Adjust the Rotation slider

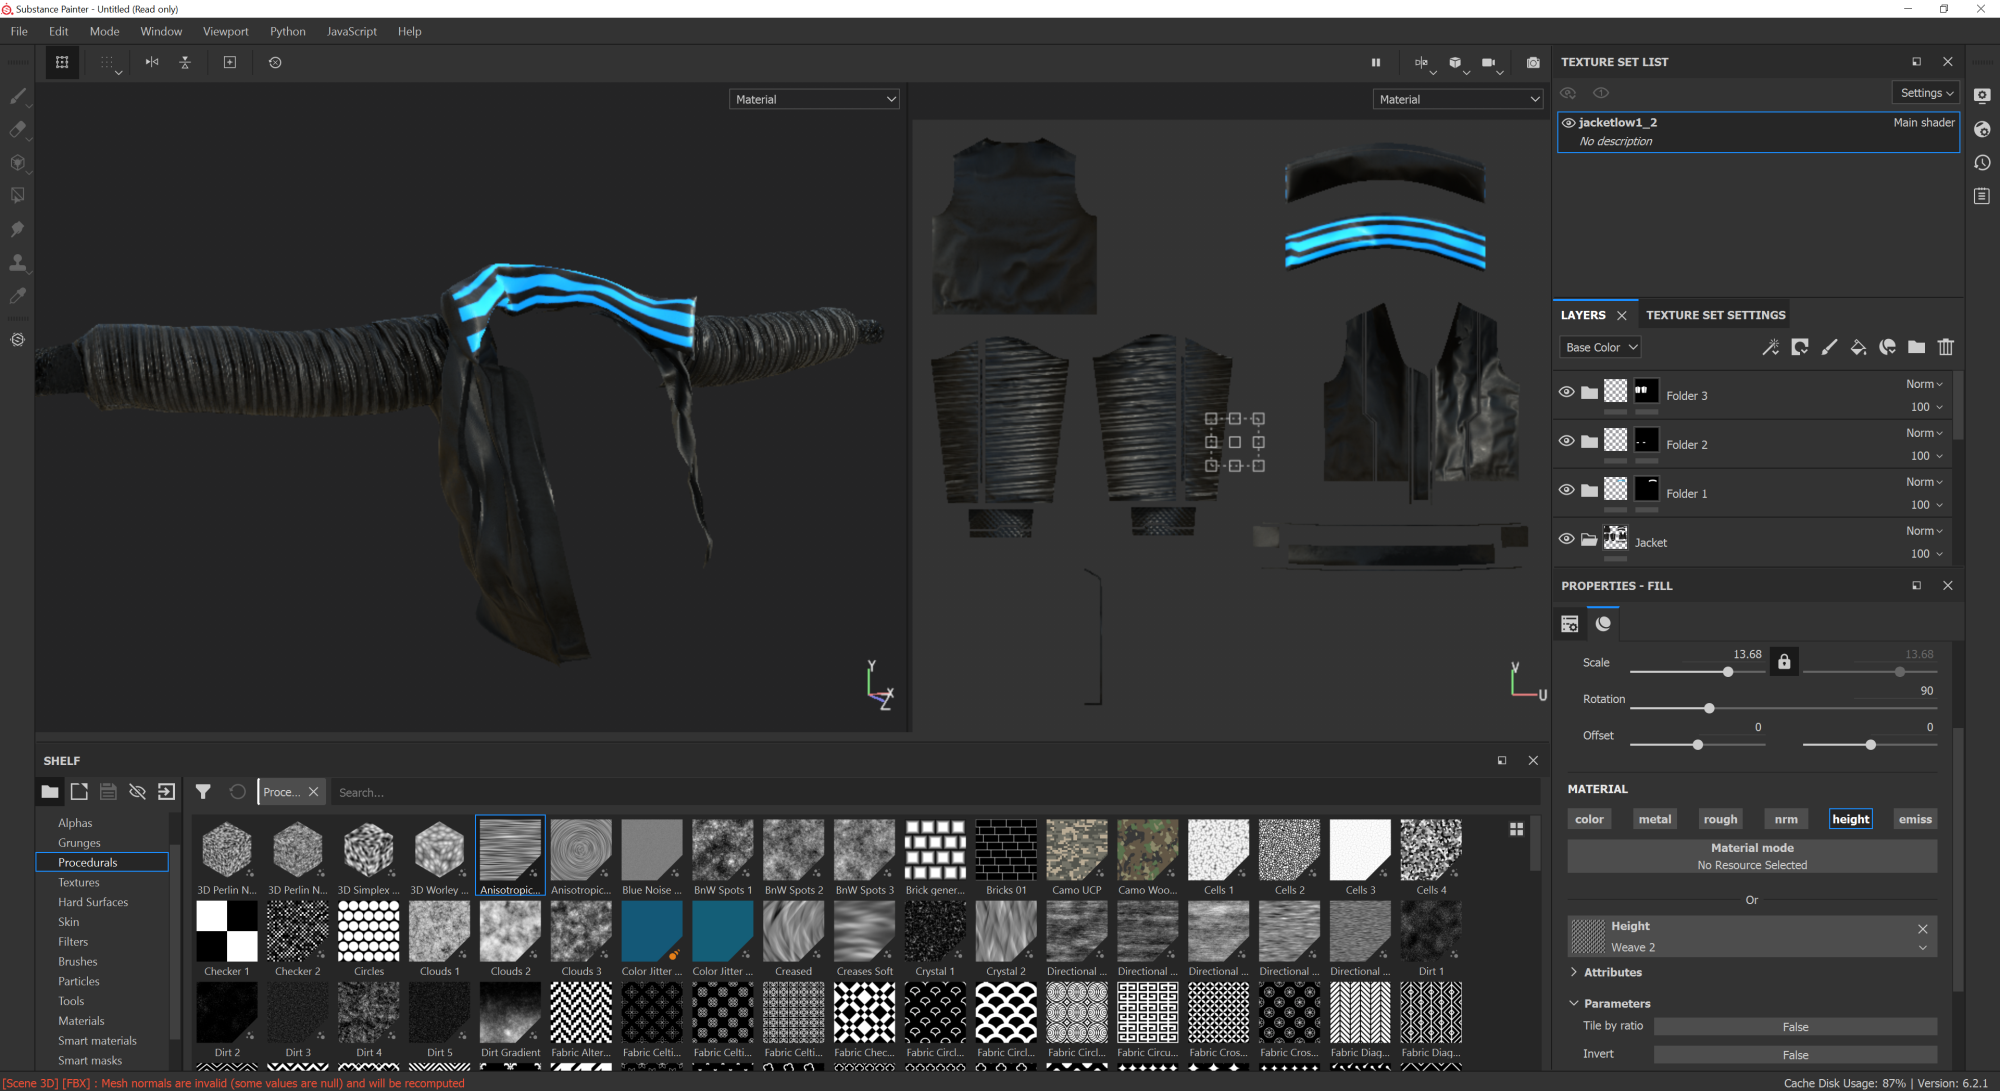pyautogui.click(x=1784, y=708)
